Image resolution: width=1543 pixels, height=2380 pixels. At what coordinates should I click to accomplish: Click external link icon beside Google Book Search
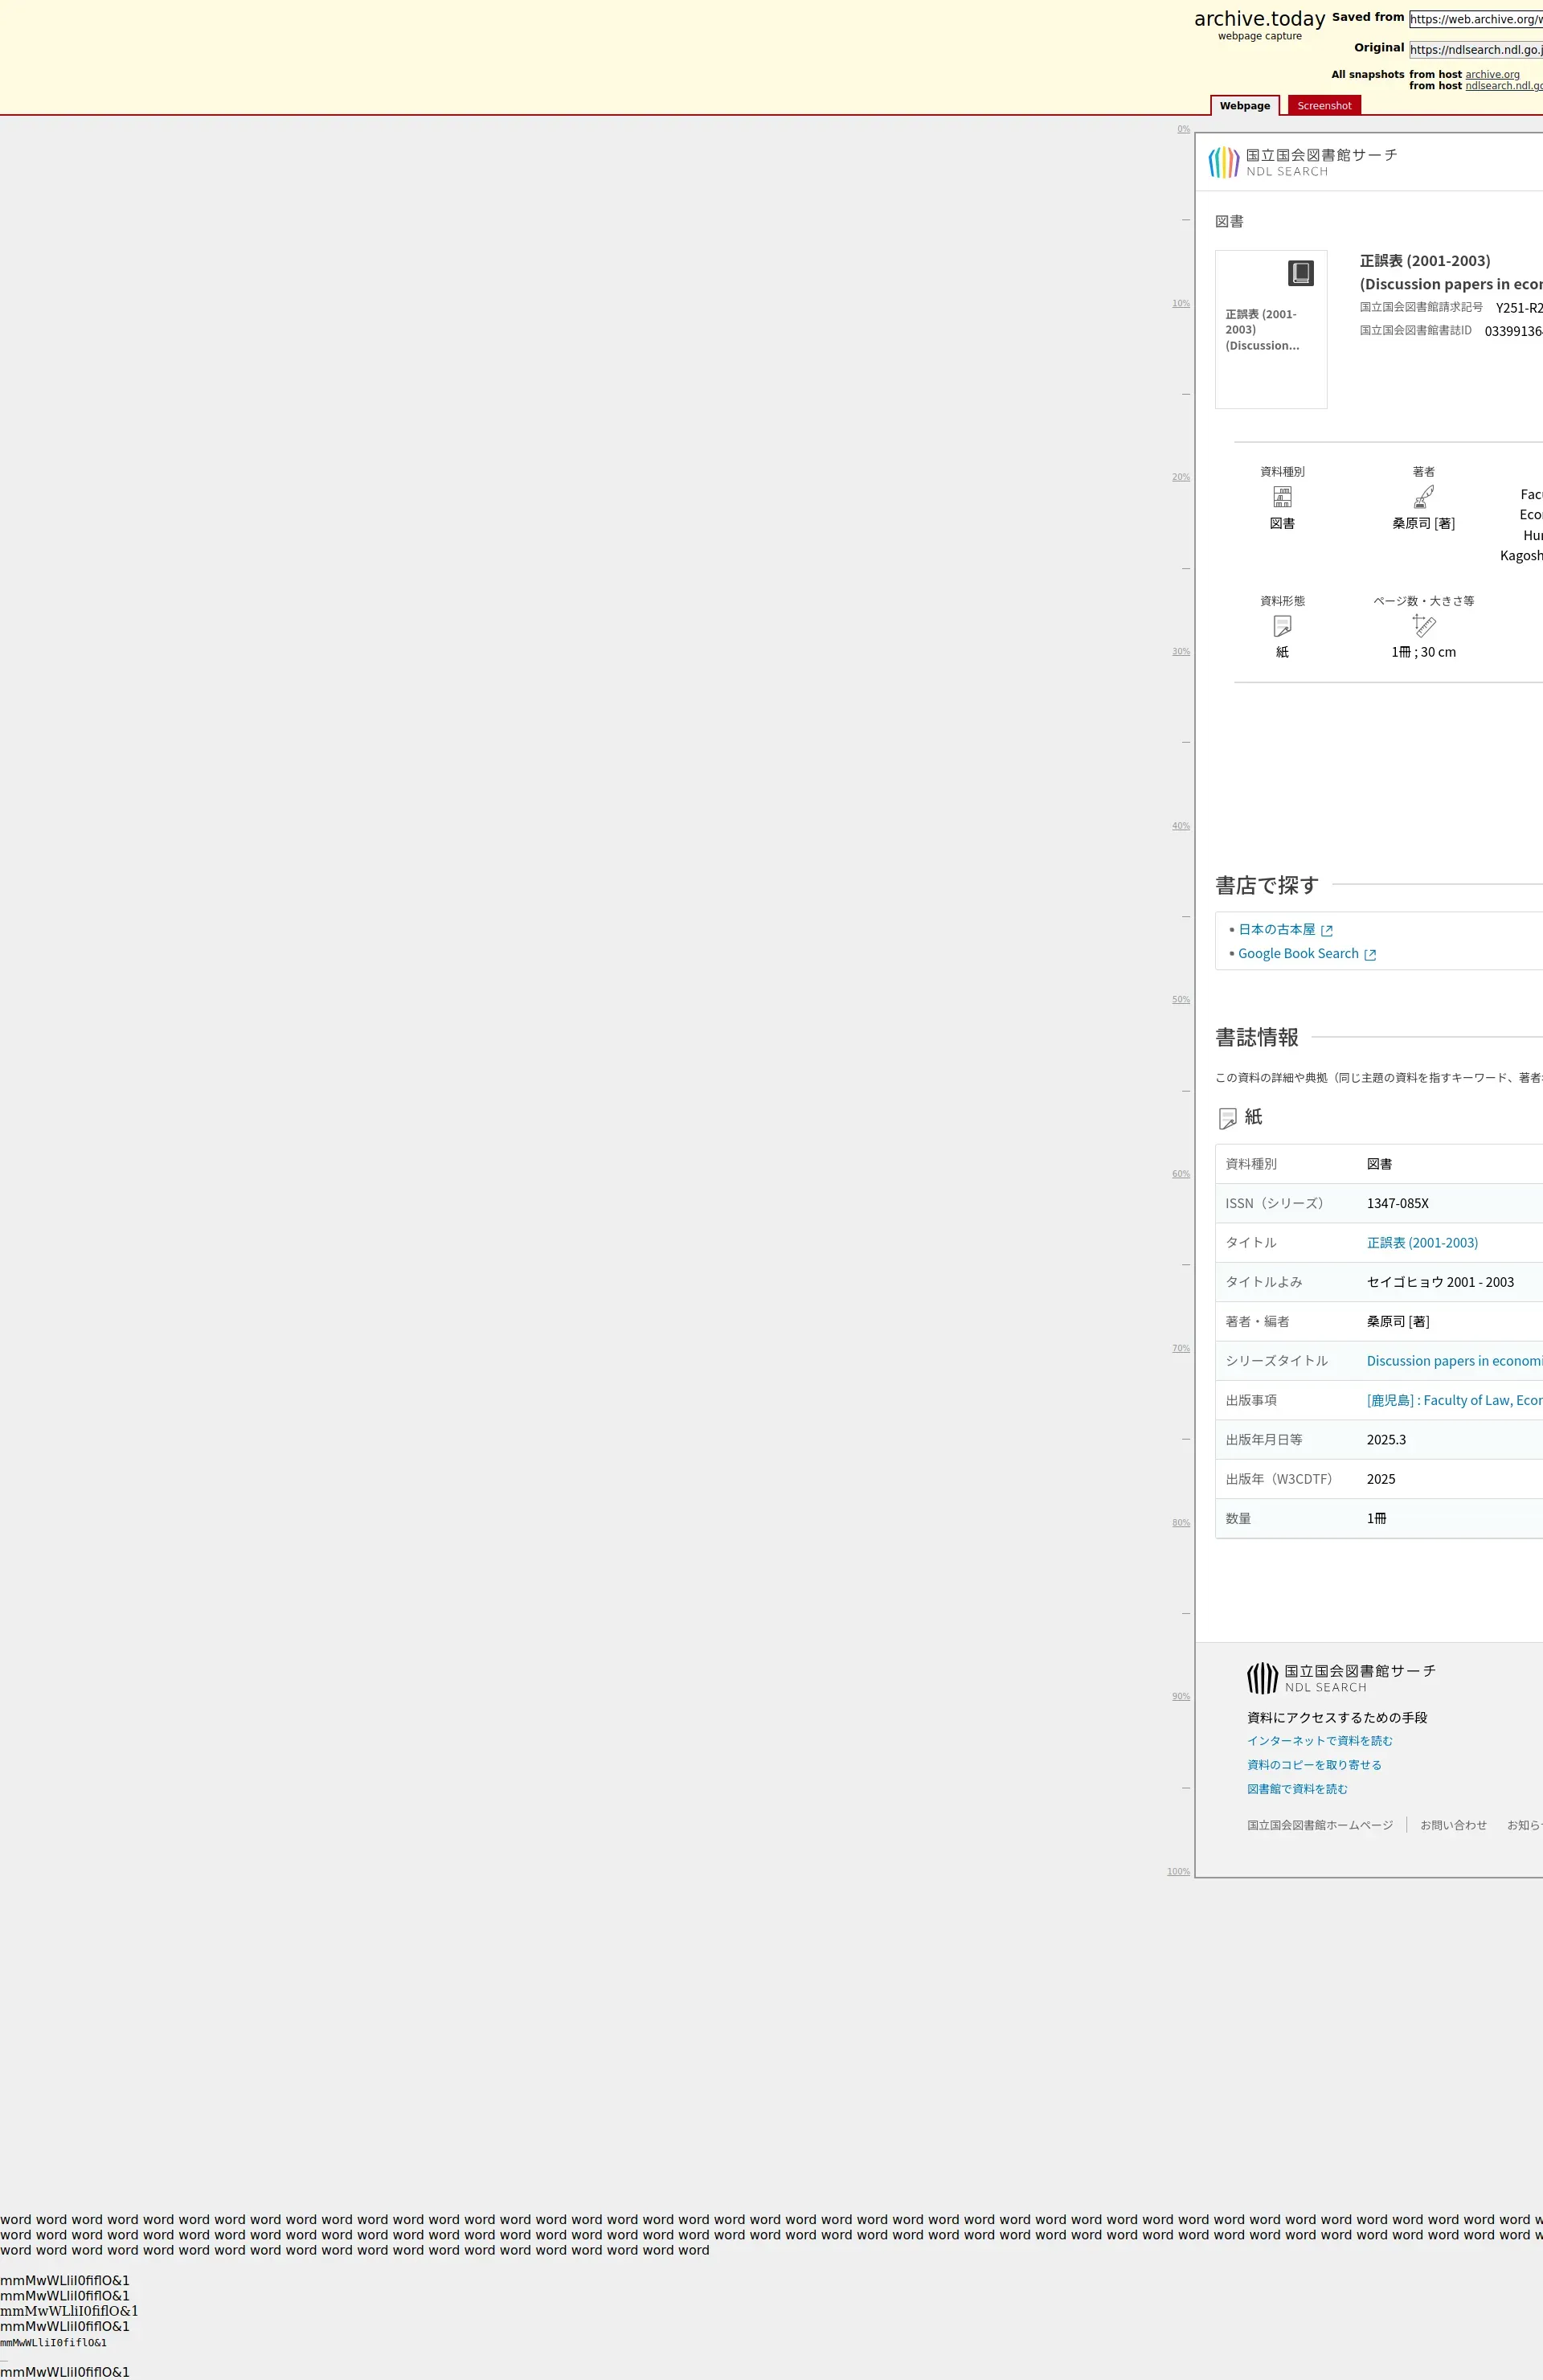[1370, 955]
